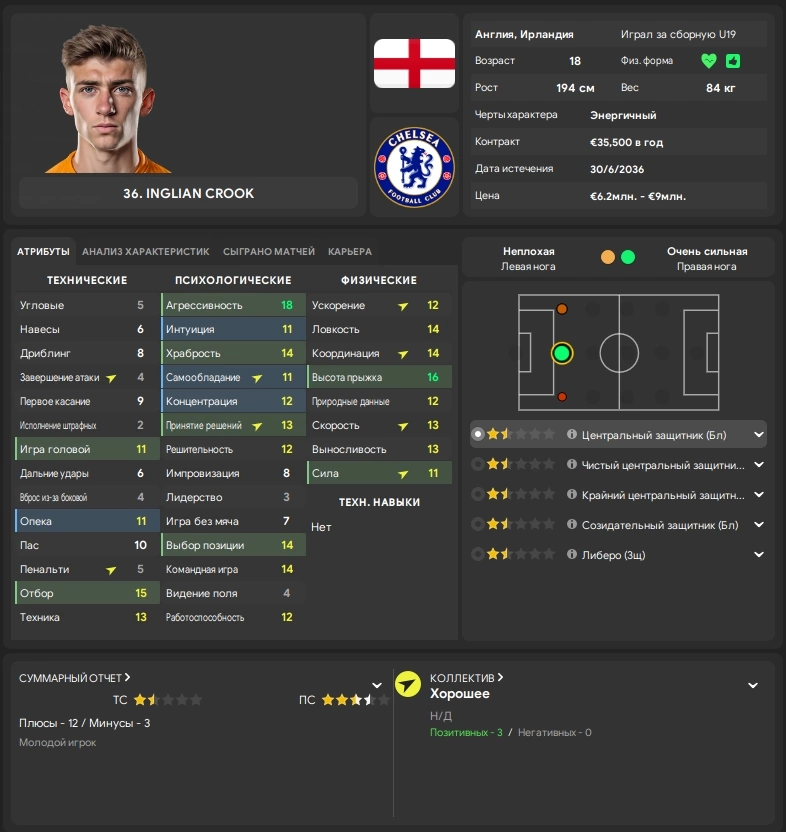Viewport: 786px width, 832px height.
Task: Select the Созидательный защитник (Бл) radio button
Action: tap(478, 524)
